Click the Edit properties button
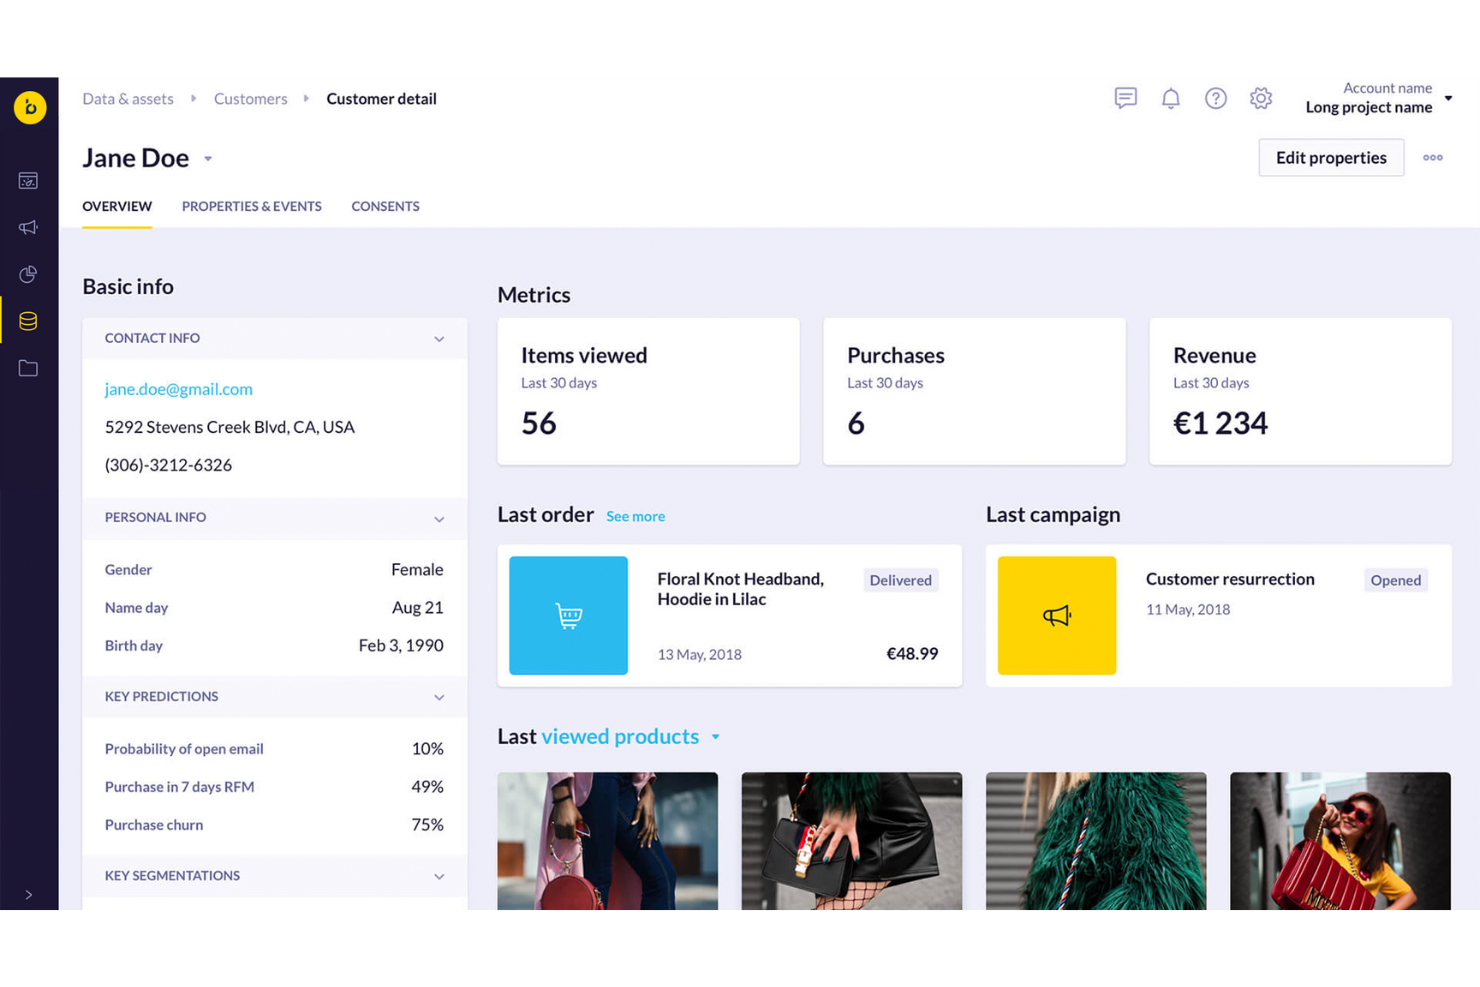This screenshot has width=1480, height=987. coord(1331,157)
